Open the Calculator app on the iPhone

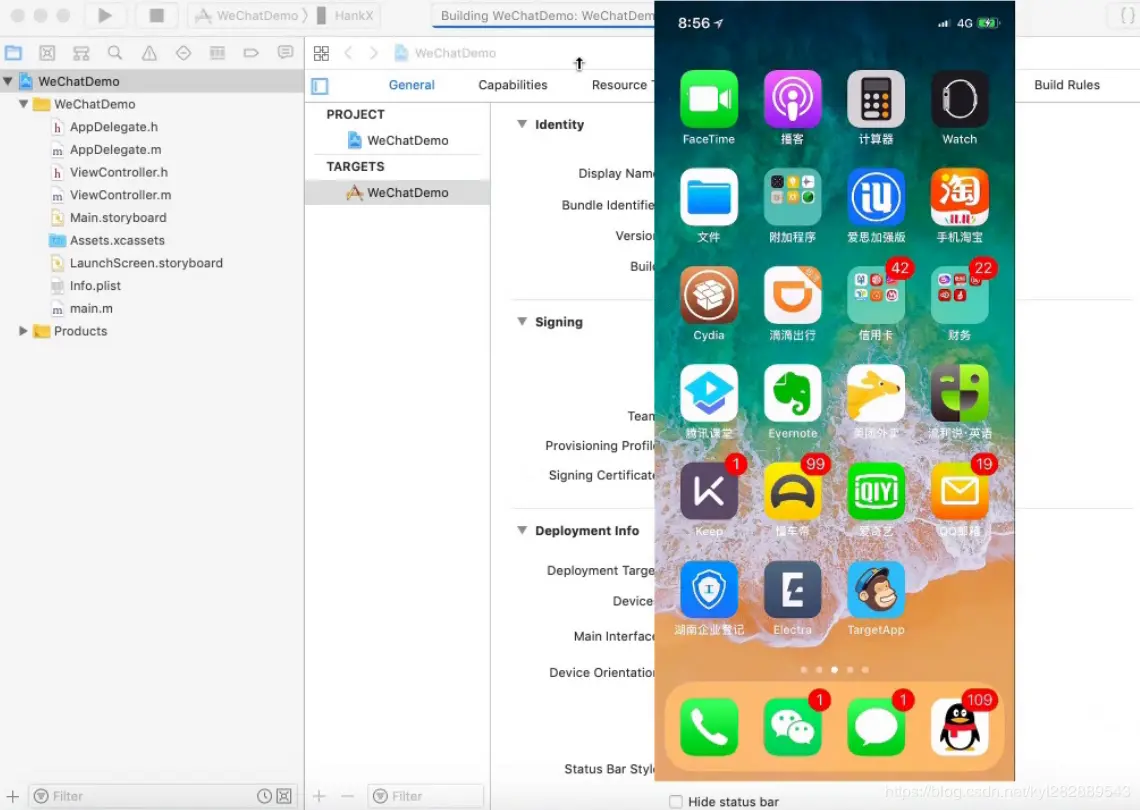[876, 99]
